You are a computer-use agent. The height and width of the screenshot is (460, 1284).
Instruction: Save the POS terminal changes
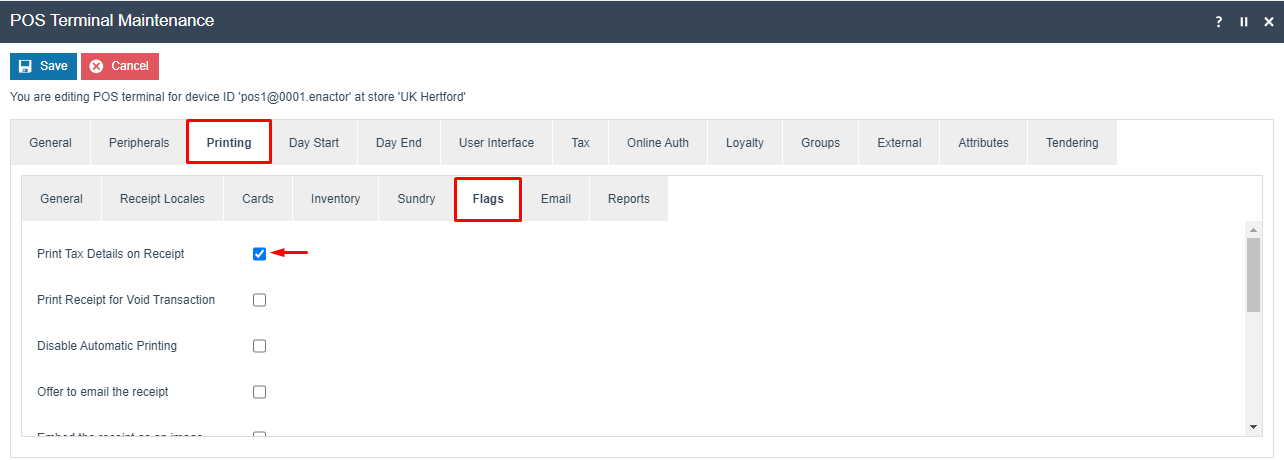pyautogui.click(x=43, y=66)
